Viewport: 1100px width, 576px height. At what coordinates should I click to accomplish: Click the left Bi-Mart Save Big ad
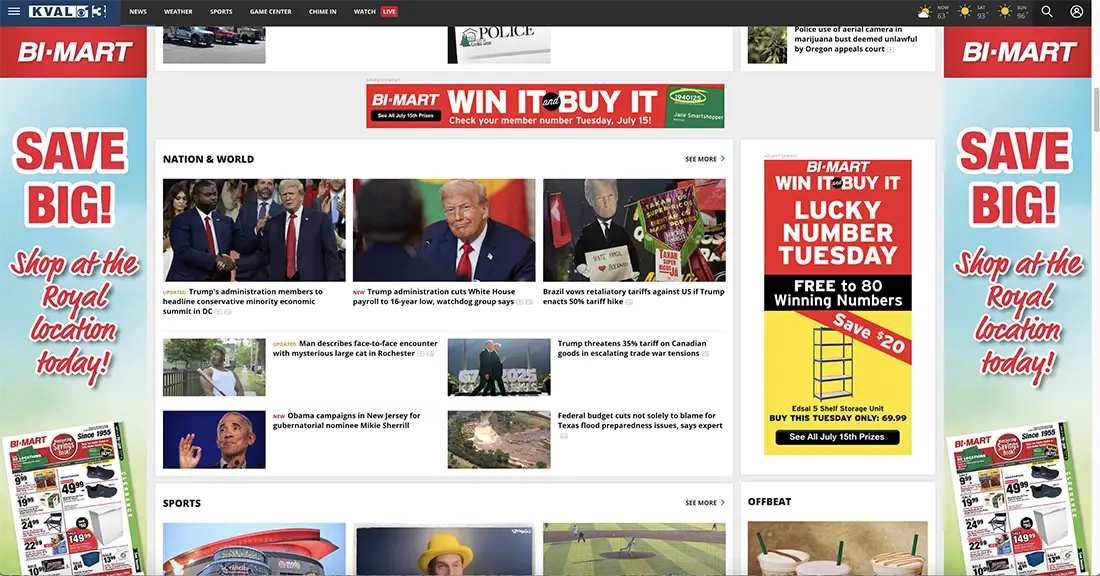73,301
